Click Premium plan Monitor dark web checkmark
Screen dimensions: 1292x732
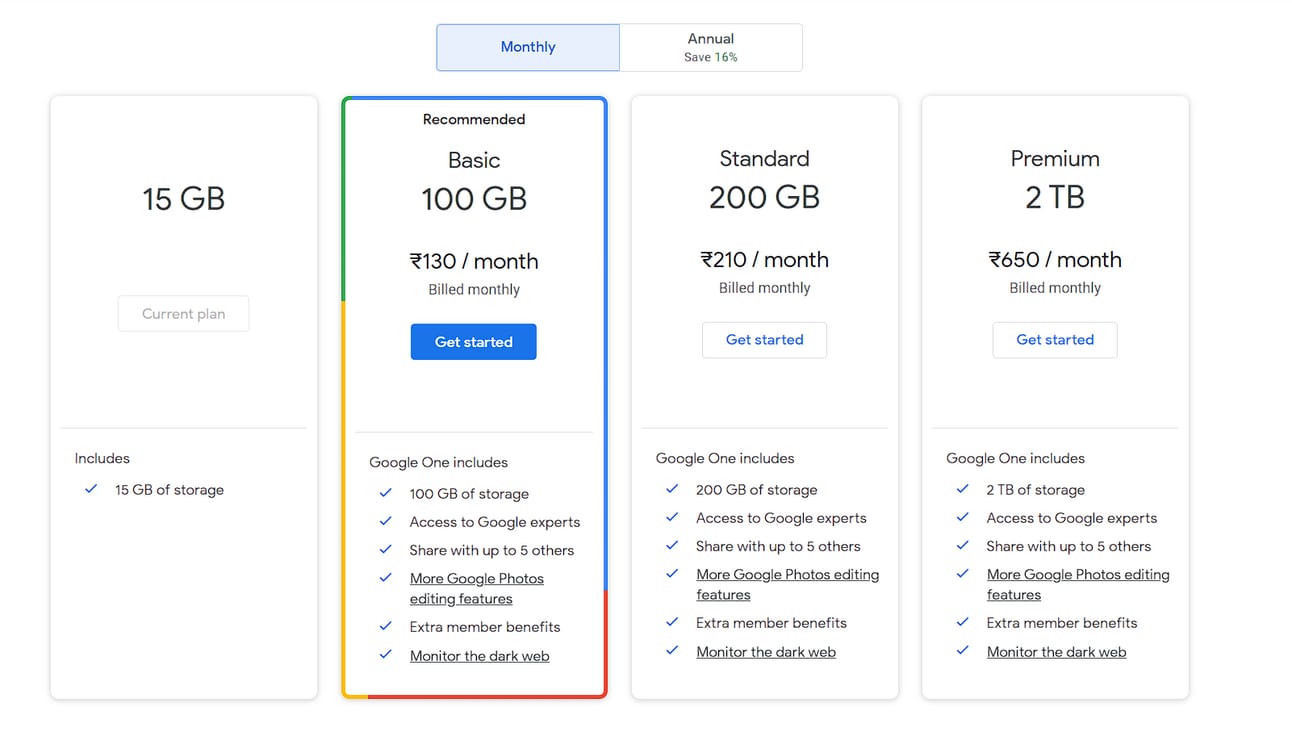[x=962, y=651]
